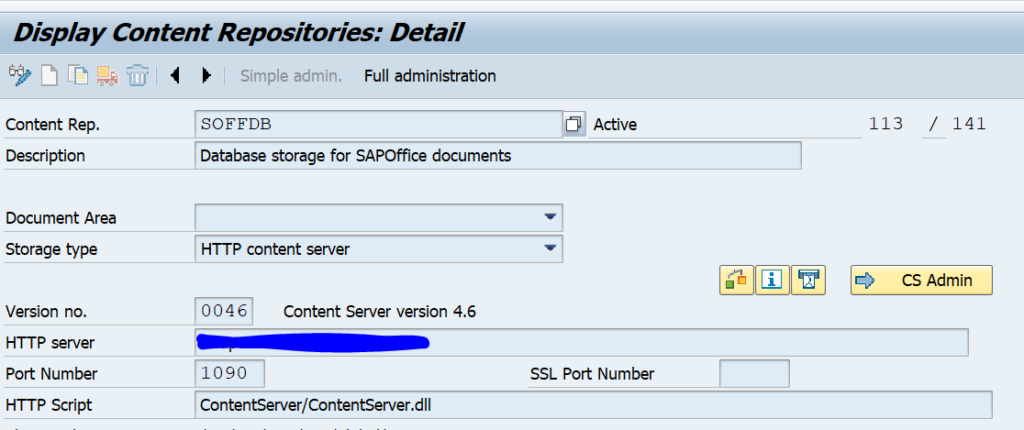1024x430 pixels.
Task: Click the blue Info status icon button
Action: [771, 280]
